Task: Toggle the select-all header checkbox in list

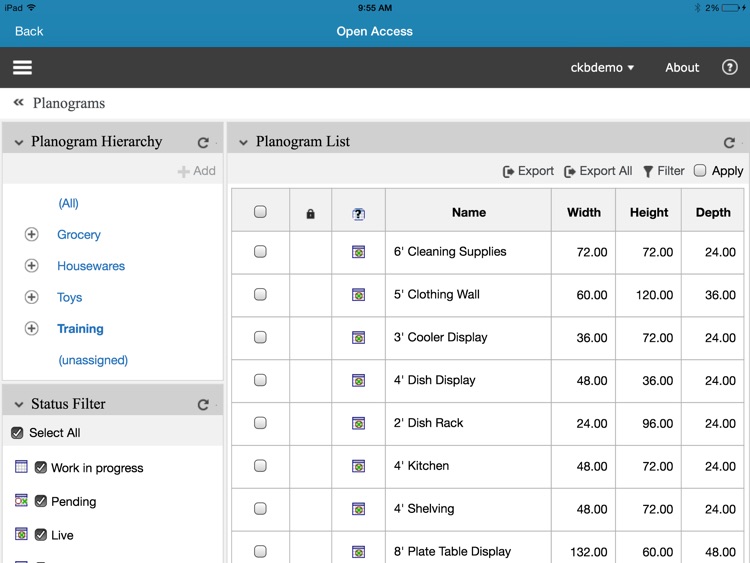Action: pyautogui.click(x=260, y=212)
